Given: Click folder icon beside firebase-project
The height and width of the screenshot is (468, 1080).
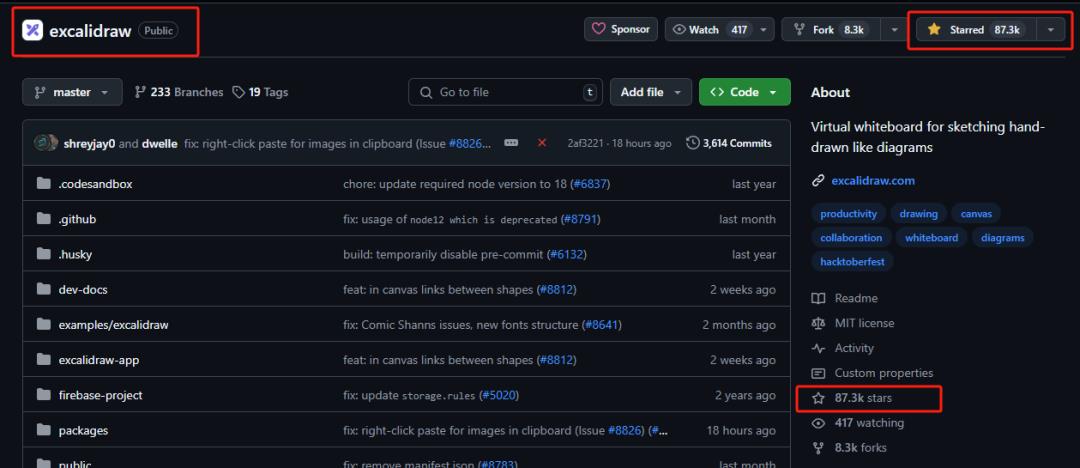Looking at the screenshot, I should click(x=44, y=394).
